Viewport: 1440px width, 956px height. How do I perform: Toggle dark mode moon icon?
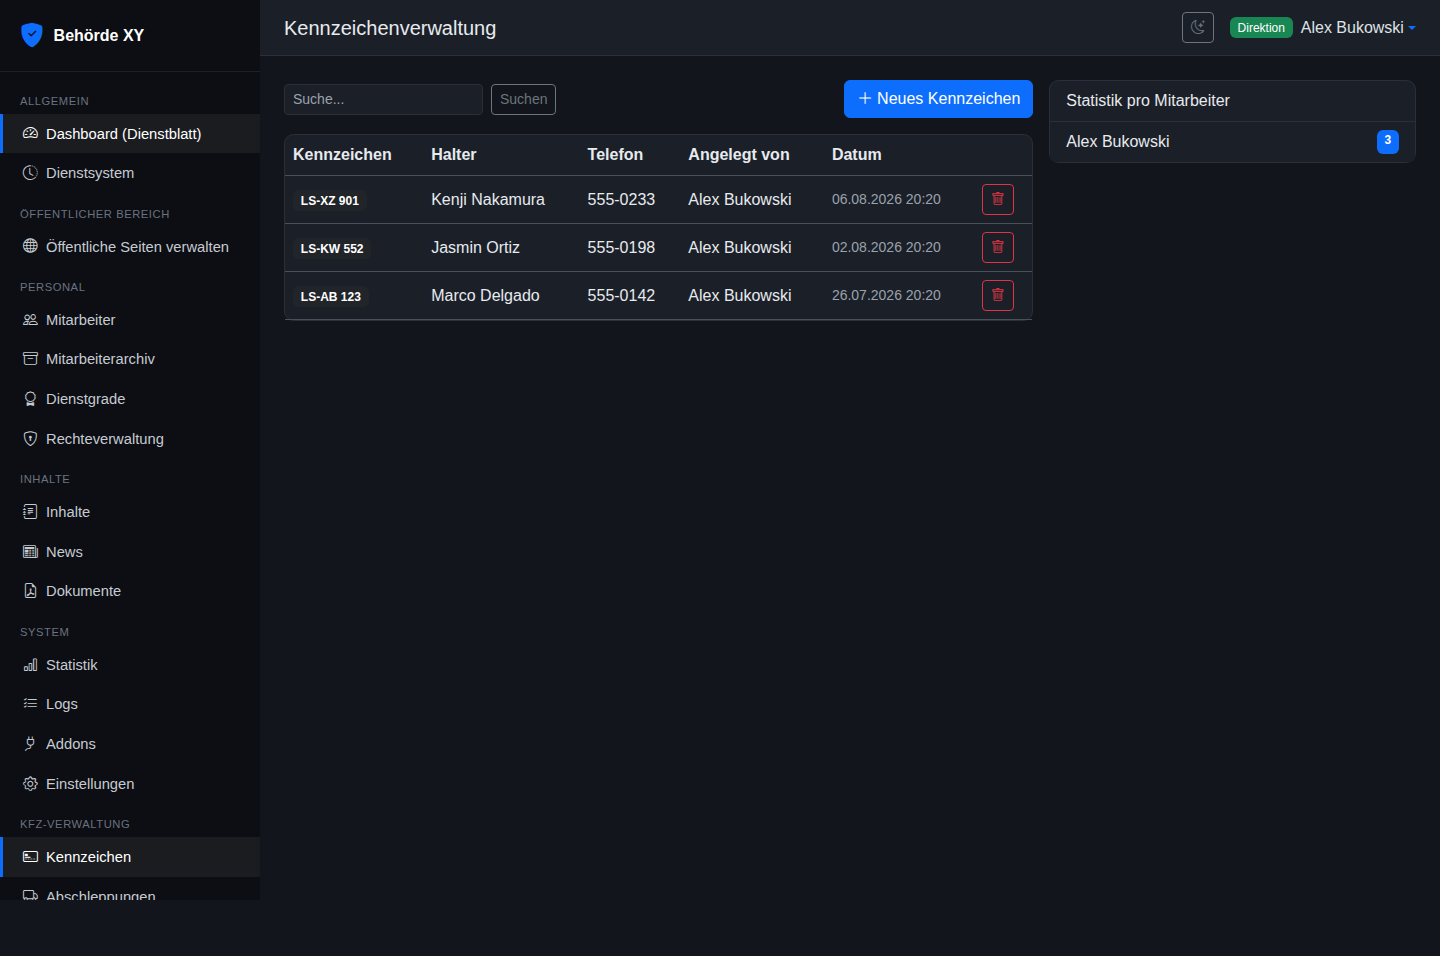coord(1197,27)
